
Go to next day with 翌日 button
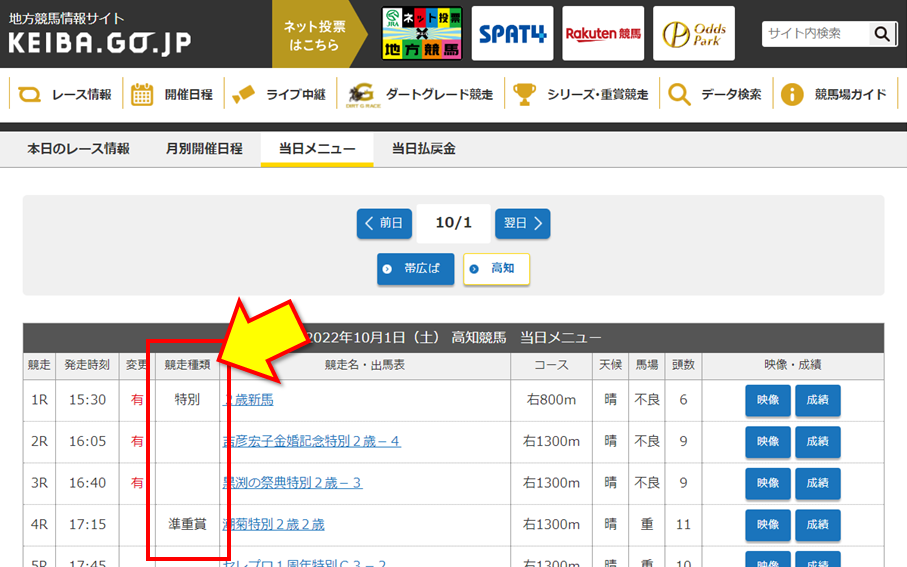(522, 223)
